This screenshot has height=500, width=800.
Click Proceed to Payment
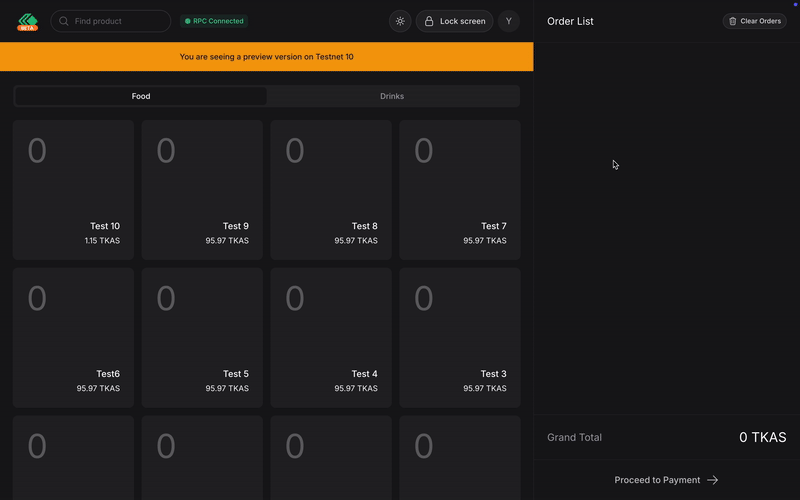[x=666, y=480]
